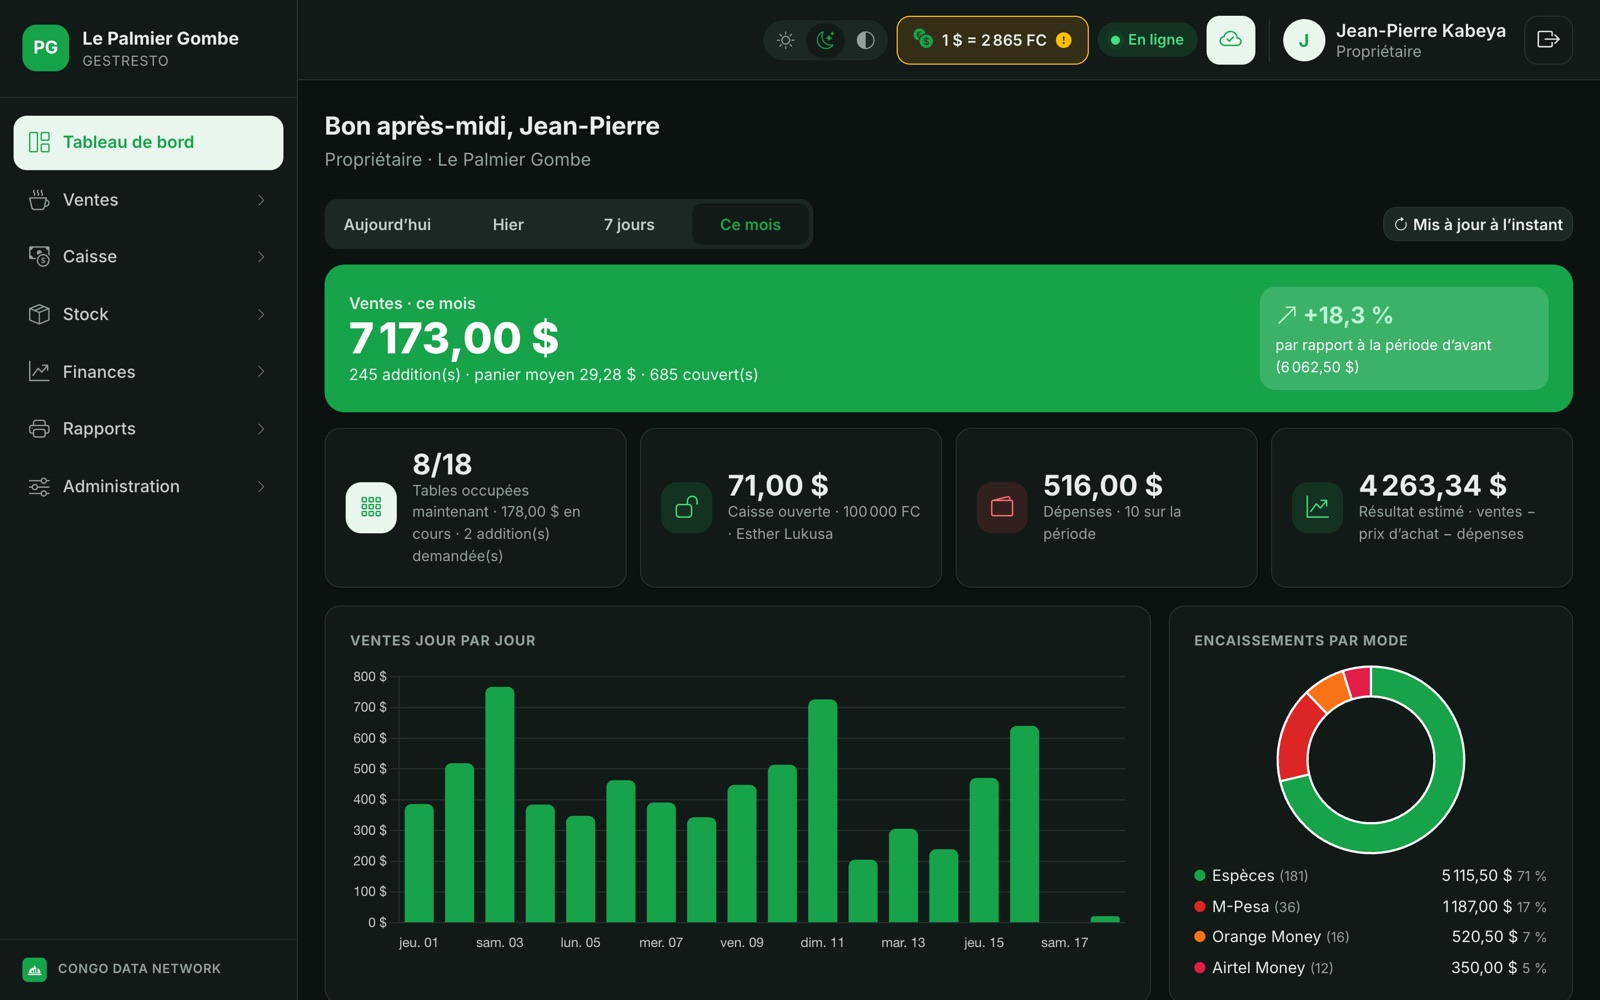Click the +18,3 % comparison card
Screen dimensions: 1600x1000
1404,338
